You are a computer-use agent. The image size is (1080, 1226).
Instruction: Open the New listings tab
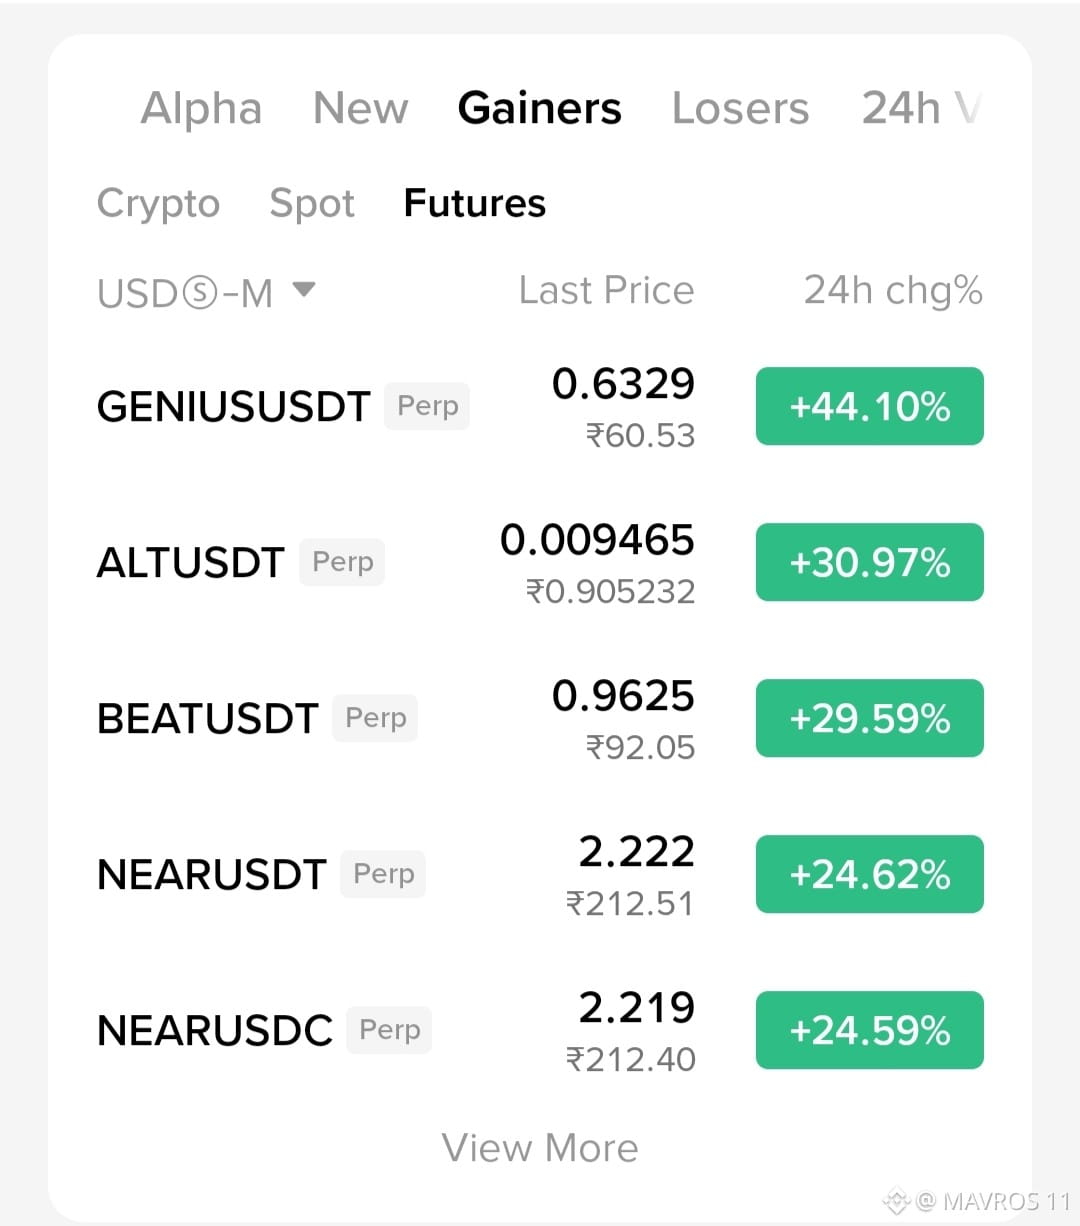click(x=361, y=108)
